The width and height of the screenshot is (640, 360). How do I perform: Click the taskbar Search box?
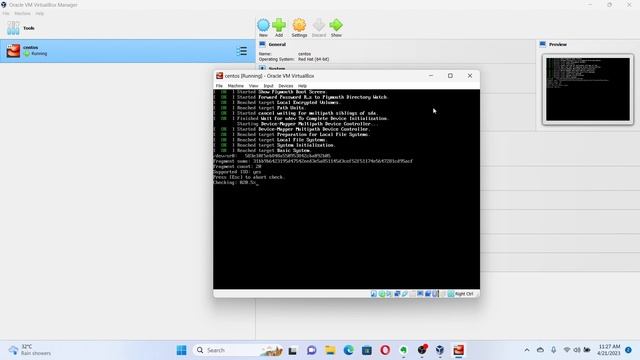[239, 350]
